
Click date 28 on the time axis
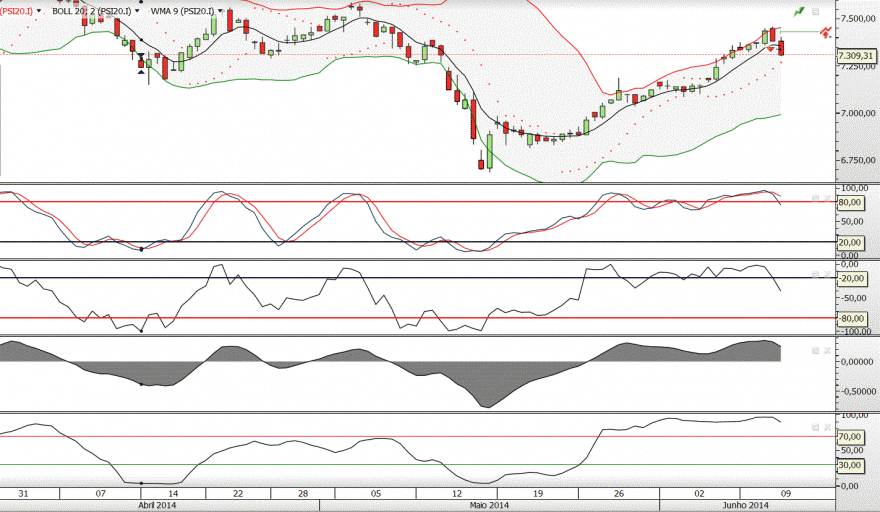(303, 493)
